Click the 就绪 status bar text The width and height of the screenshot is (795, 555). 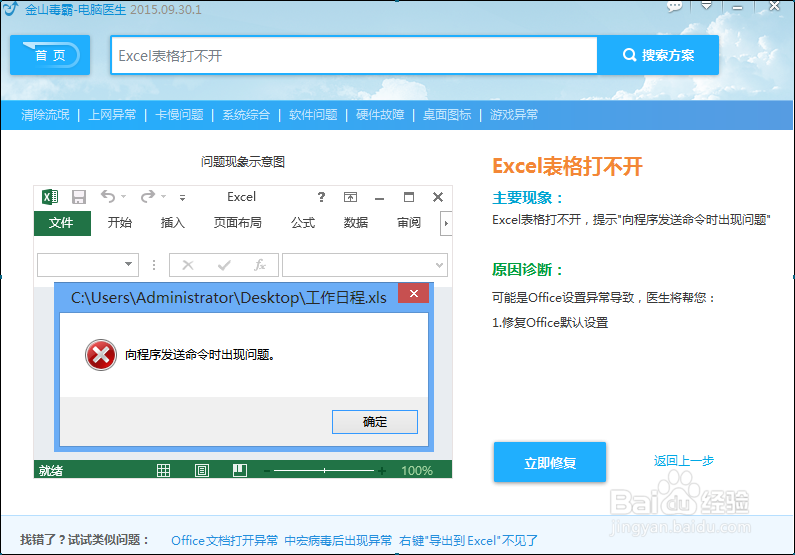pyautogui.click(x=51, y=471)
